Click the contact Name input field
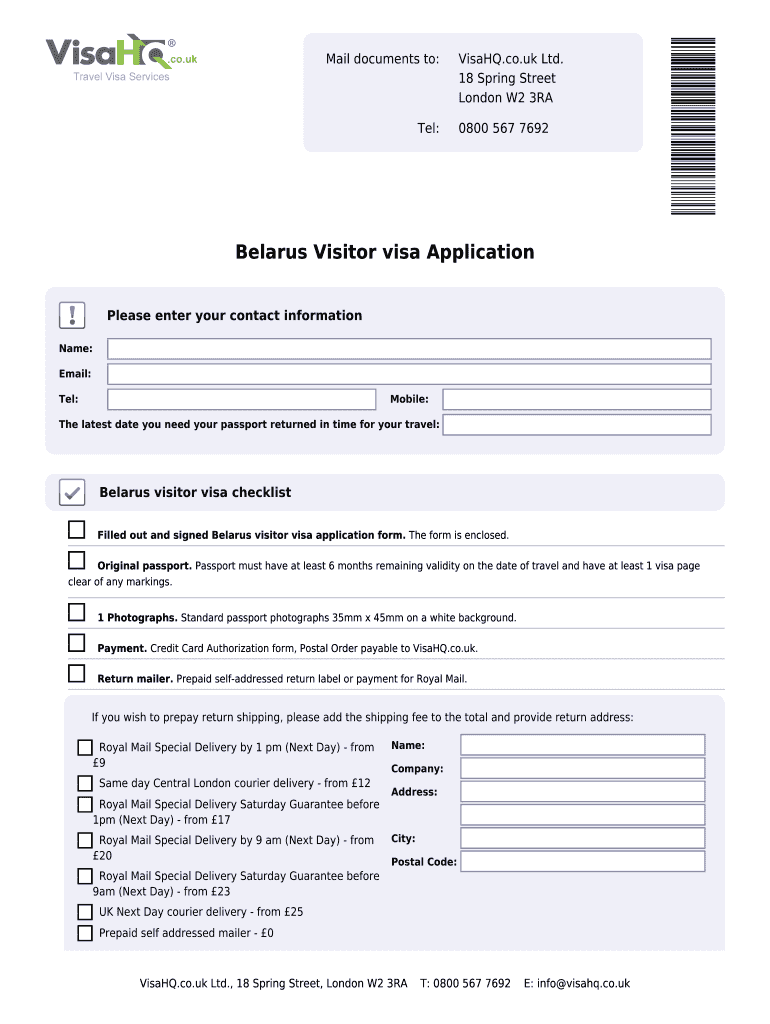Screen dimensions: 770x1024 tap(409, 349)
